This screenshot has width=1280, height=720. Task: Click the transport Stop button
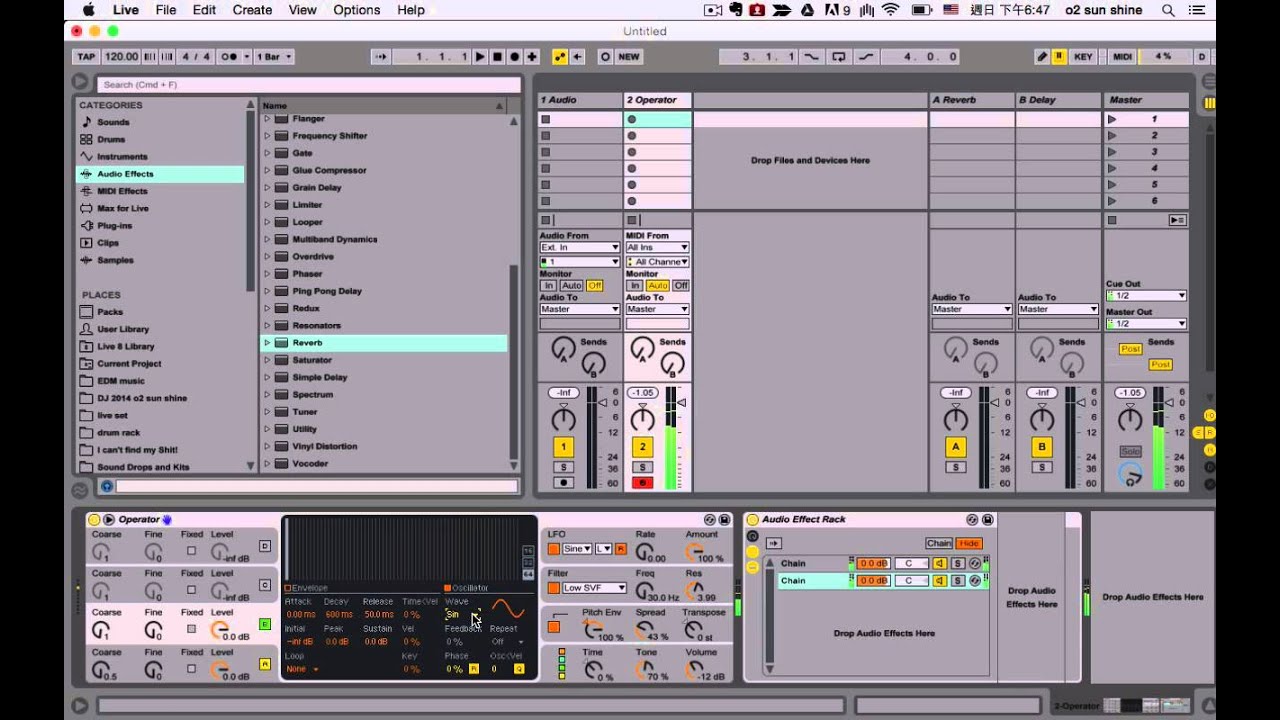[x=497, y=57]
